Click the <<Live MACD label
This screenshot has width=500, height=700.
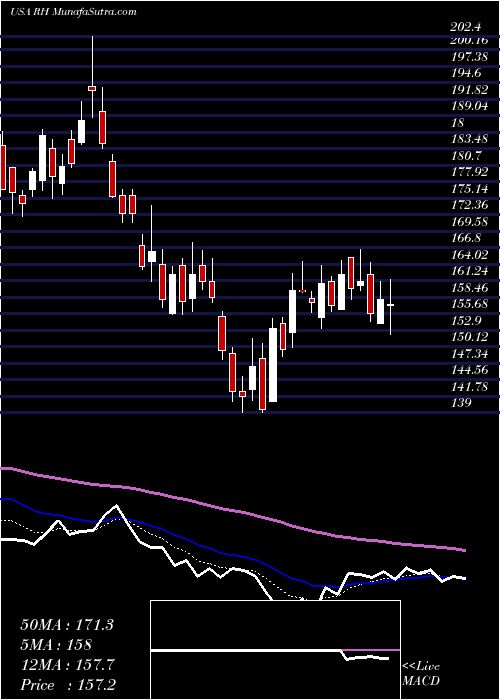pyautogui.click(x=421, y=674)
